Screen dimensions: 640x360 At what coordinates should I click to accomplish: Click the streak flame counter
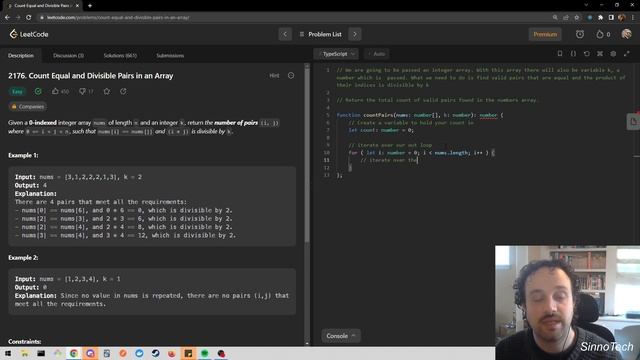click(603, 34)
